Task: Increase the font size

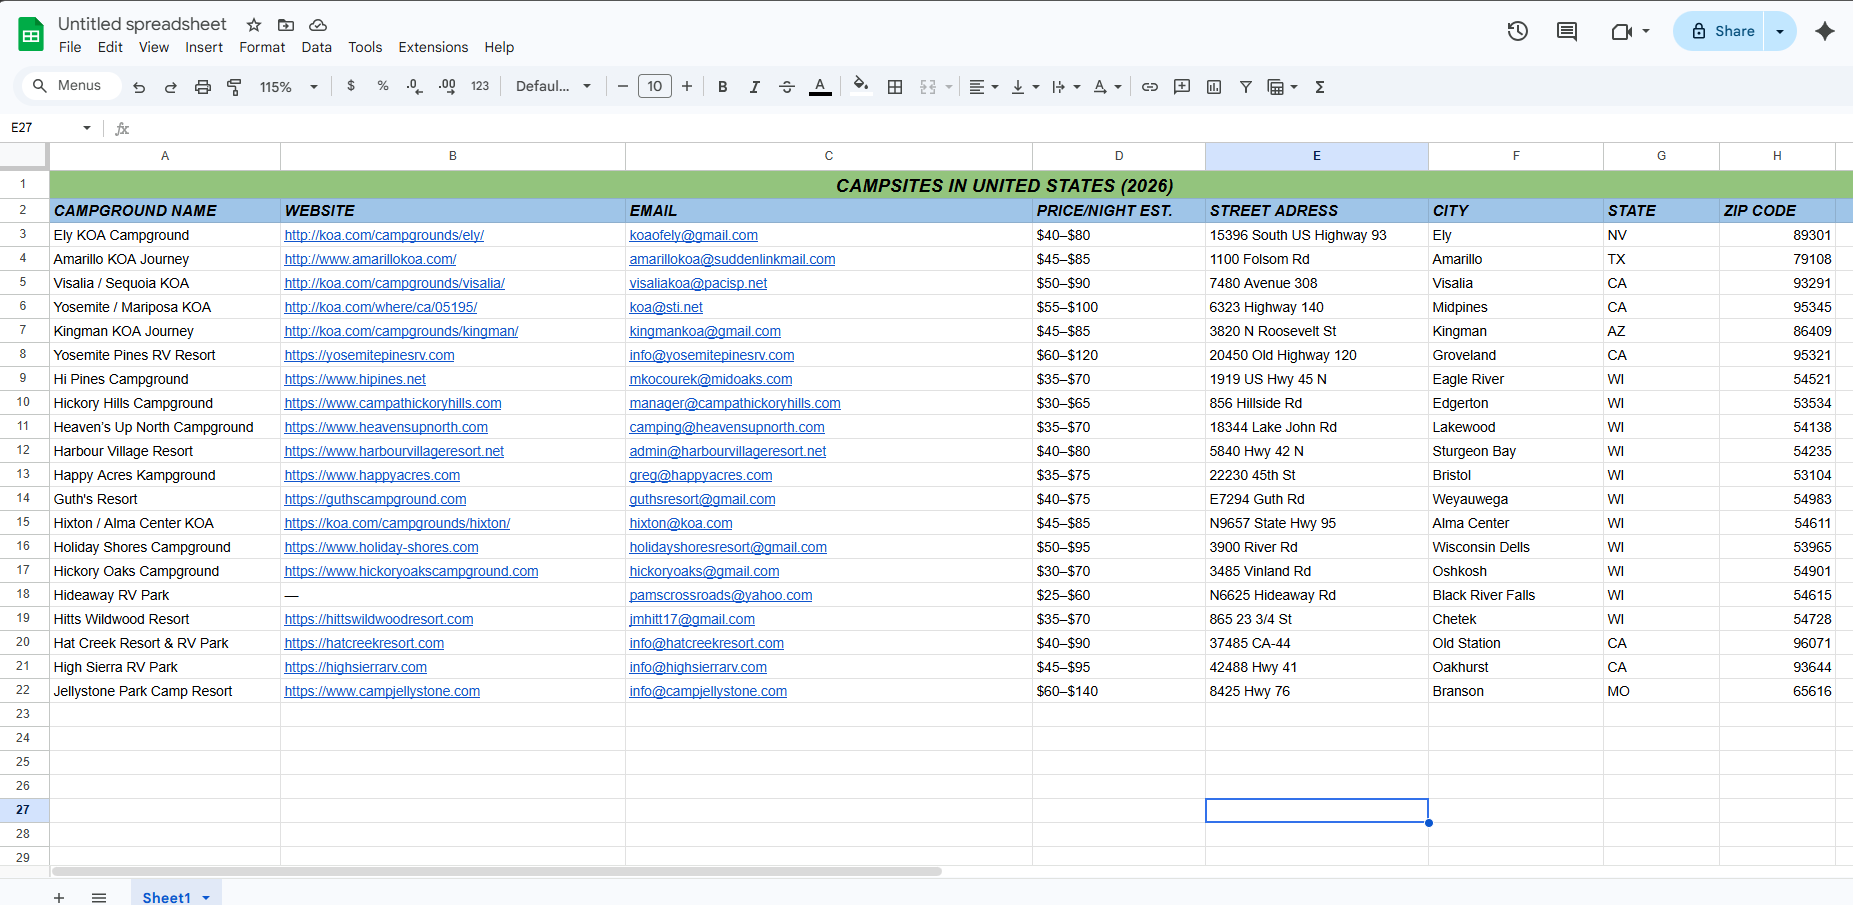Action: [687, 87]
